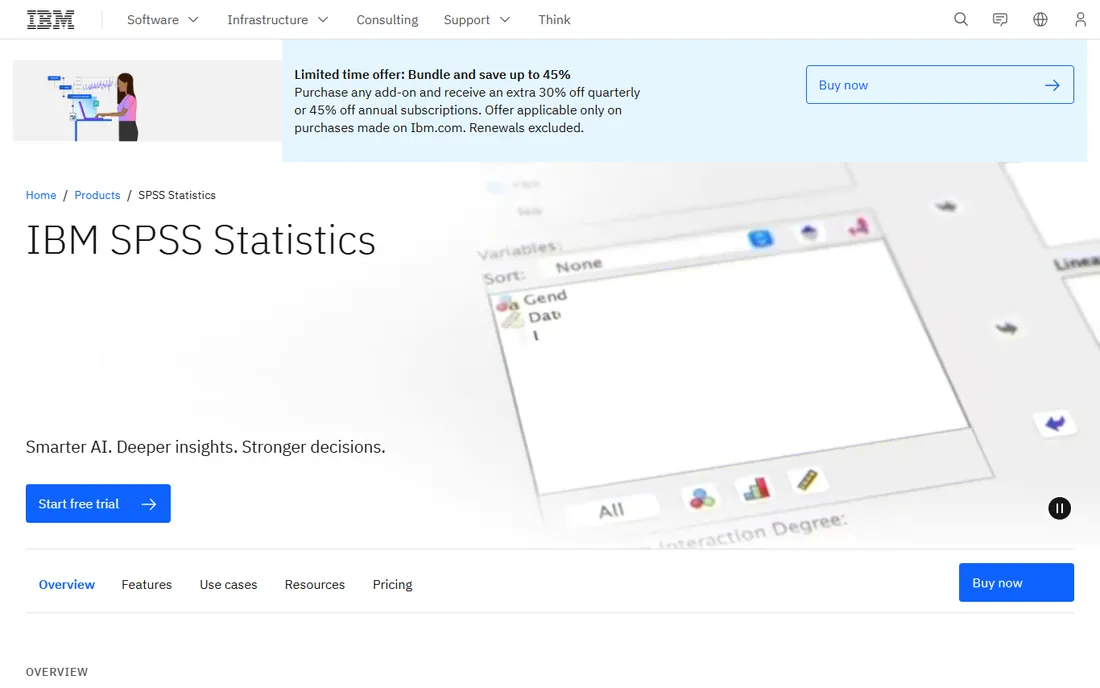
Task: Expand the Support menu
Action: click(x=476, y=20)
